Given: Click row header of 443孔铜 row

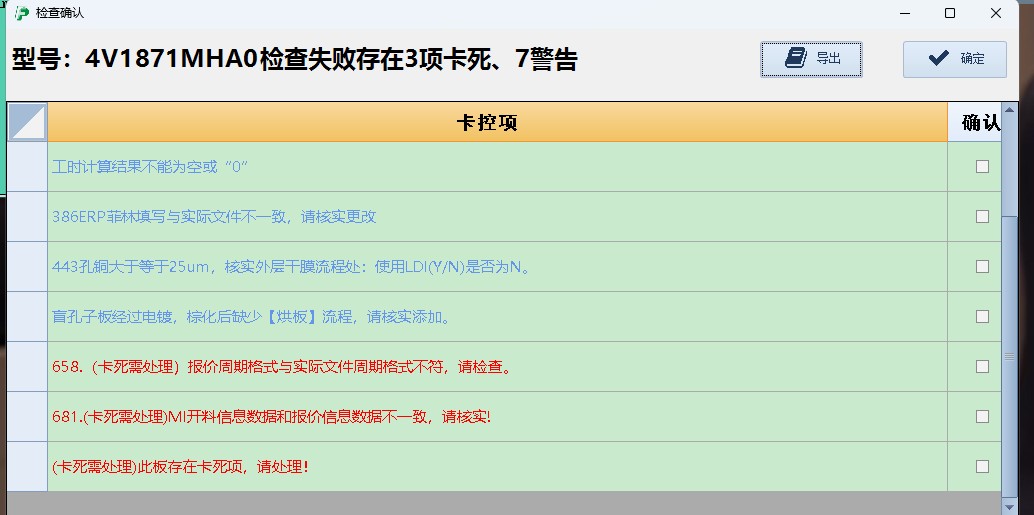Looking at the screenshot, I should click(x=27, y=267).
